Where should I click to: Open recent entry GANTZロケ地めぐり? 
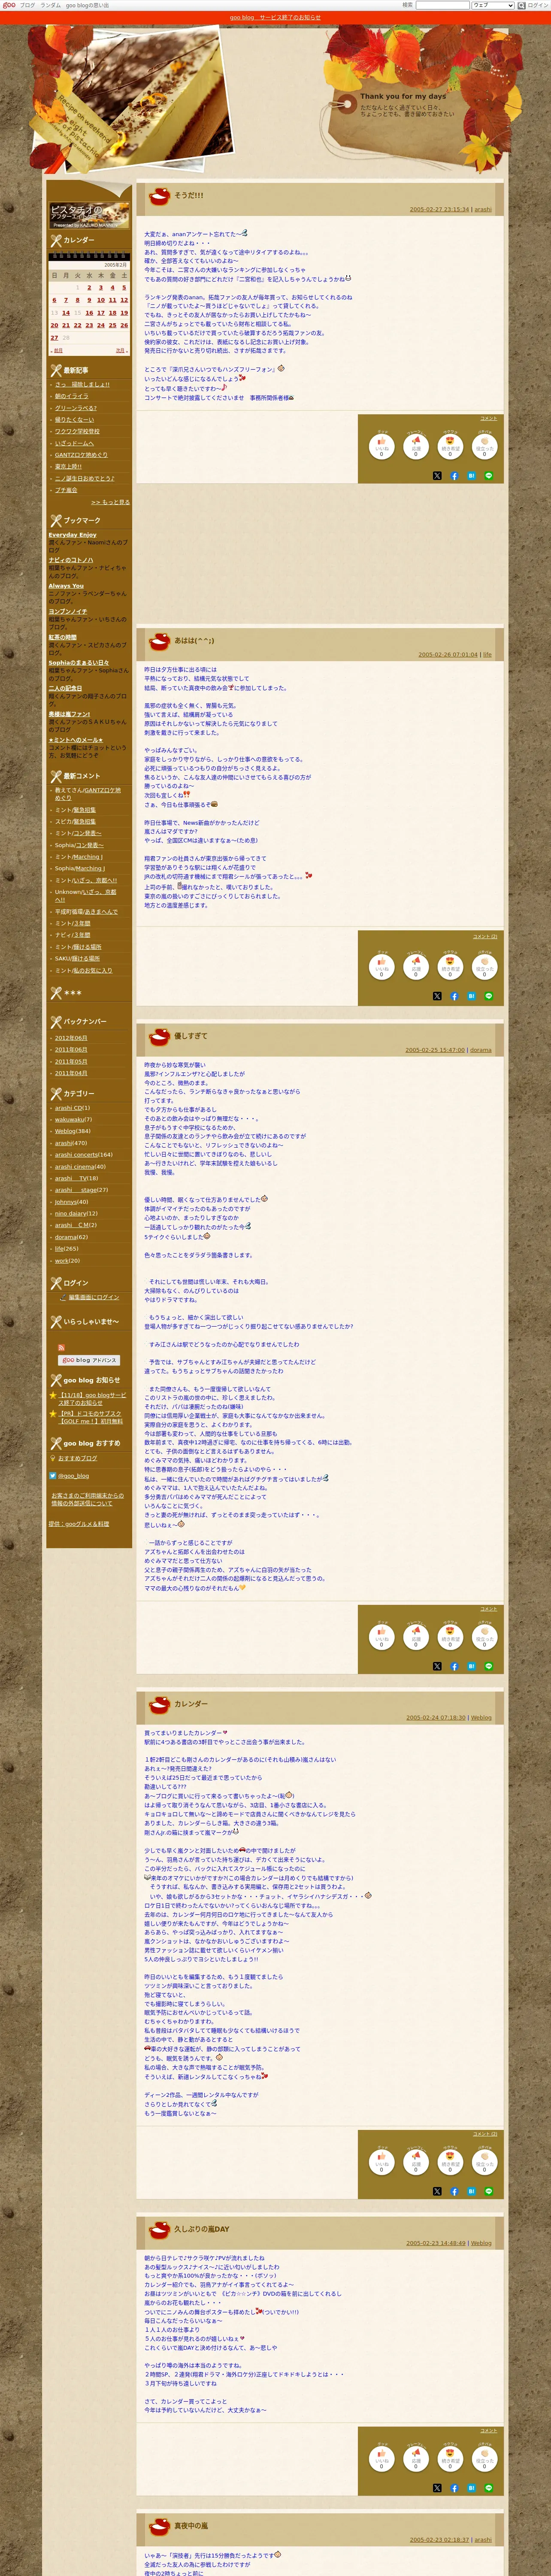[81, 455]
